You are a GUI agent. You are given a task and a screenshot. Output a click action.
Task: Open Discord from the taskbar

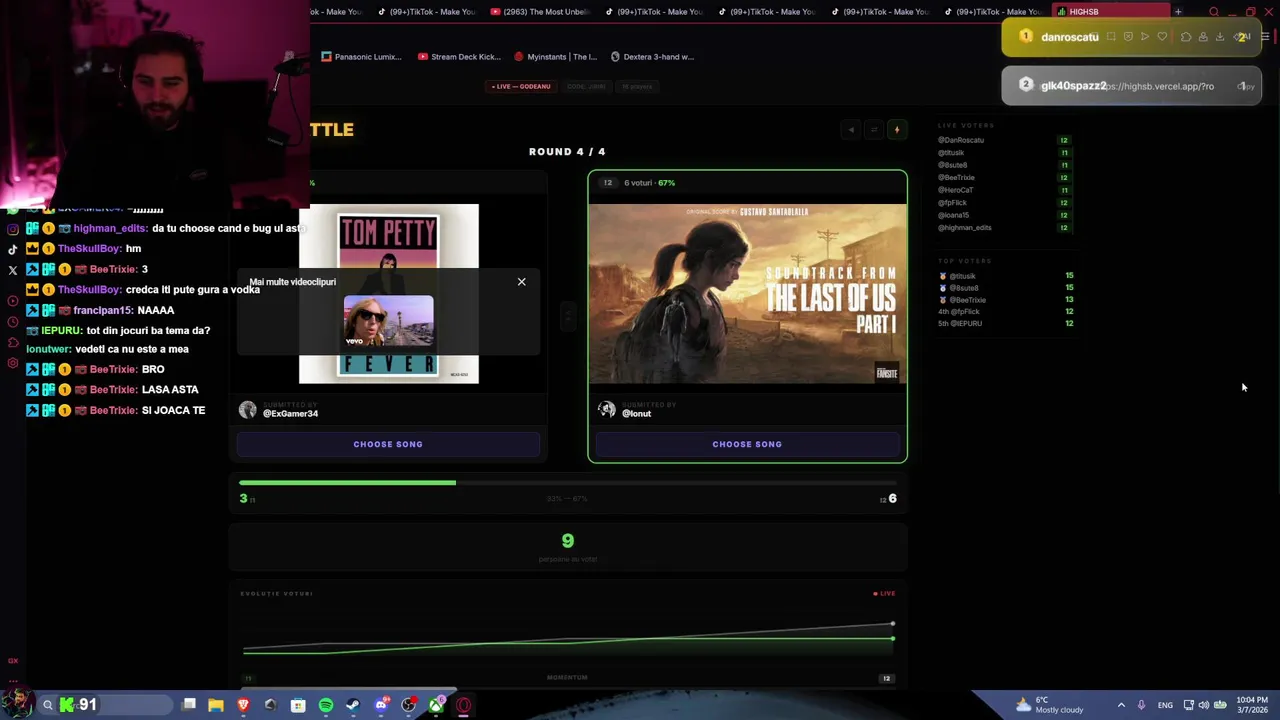pos(381,705)
